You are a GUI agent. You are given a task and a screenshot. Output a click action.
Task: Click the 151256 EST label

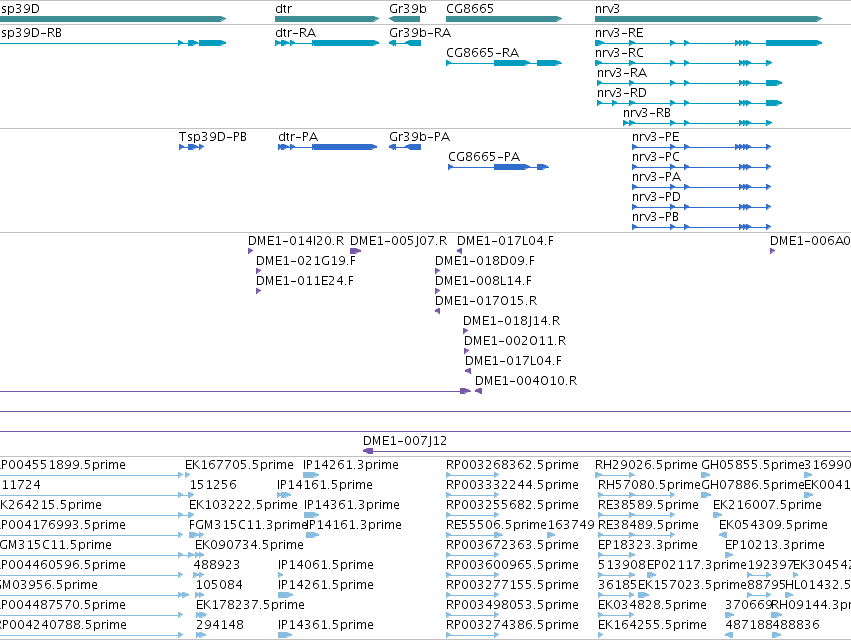click(x=213, y=485)
